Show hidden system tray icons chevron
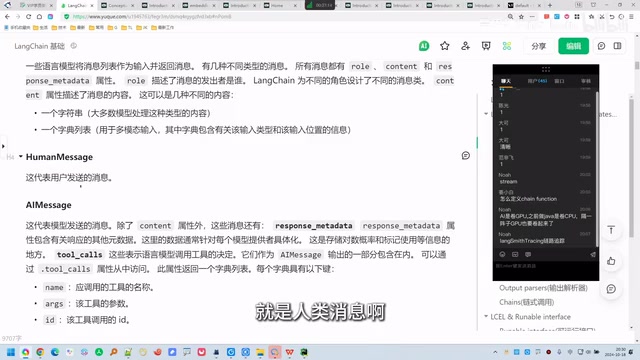This screenshot has width=640, height=360. point(495,352)
